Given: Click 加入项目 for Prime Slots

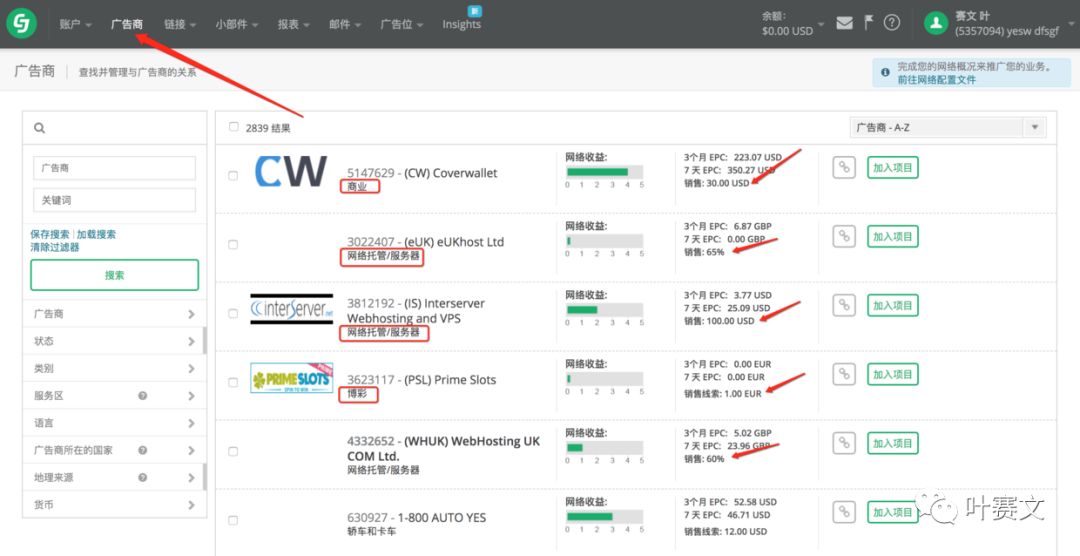Looking at the screenshot, I should pos(893,374).
